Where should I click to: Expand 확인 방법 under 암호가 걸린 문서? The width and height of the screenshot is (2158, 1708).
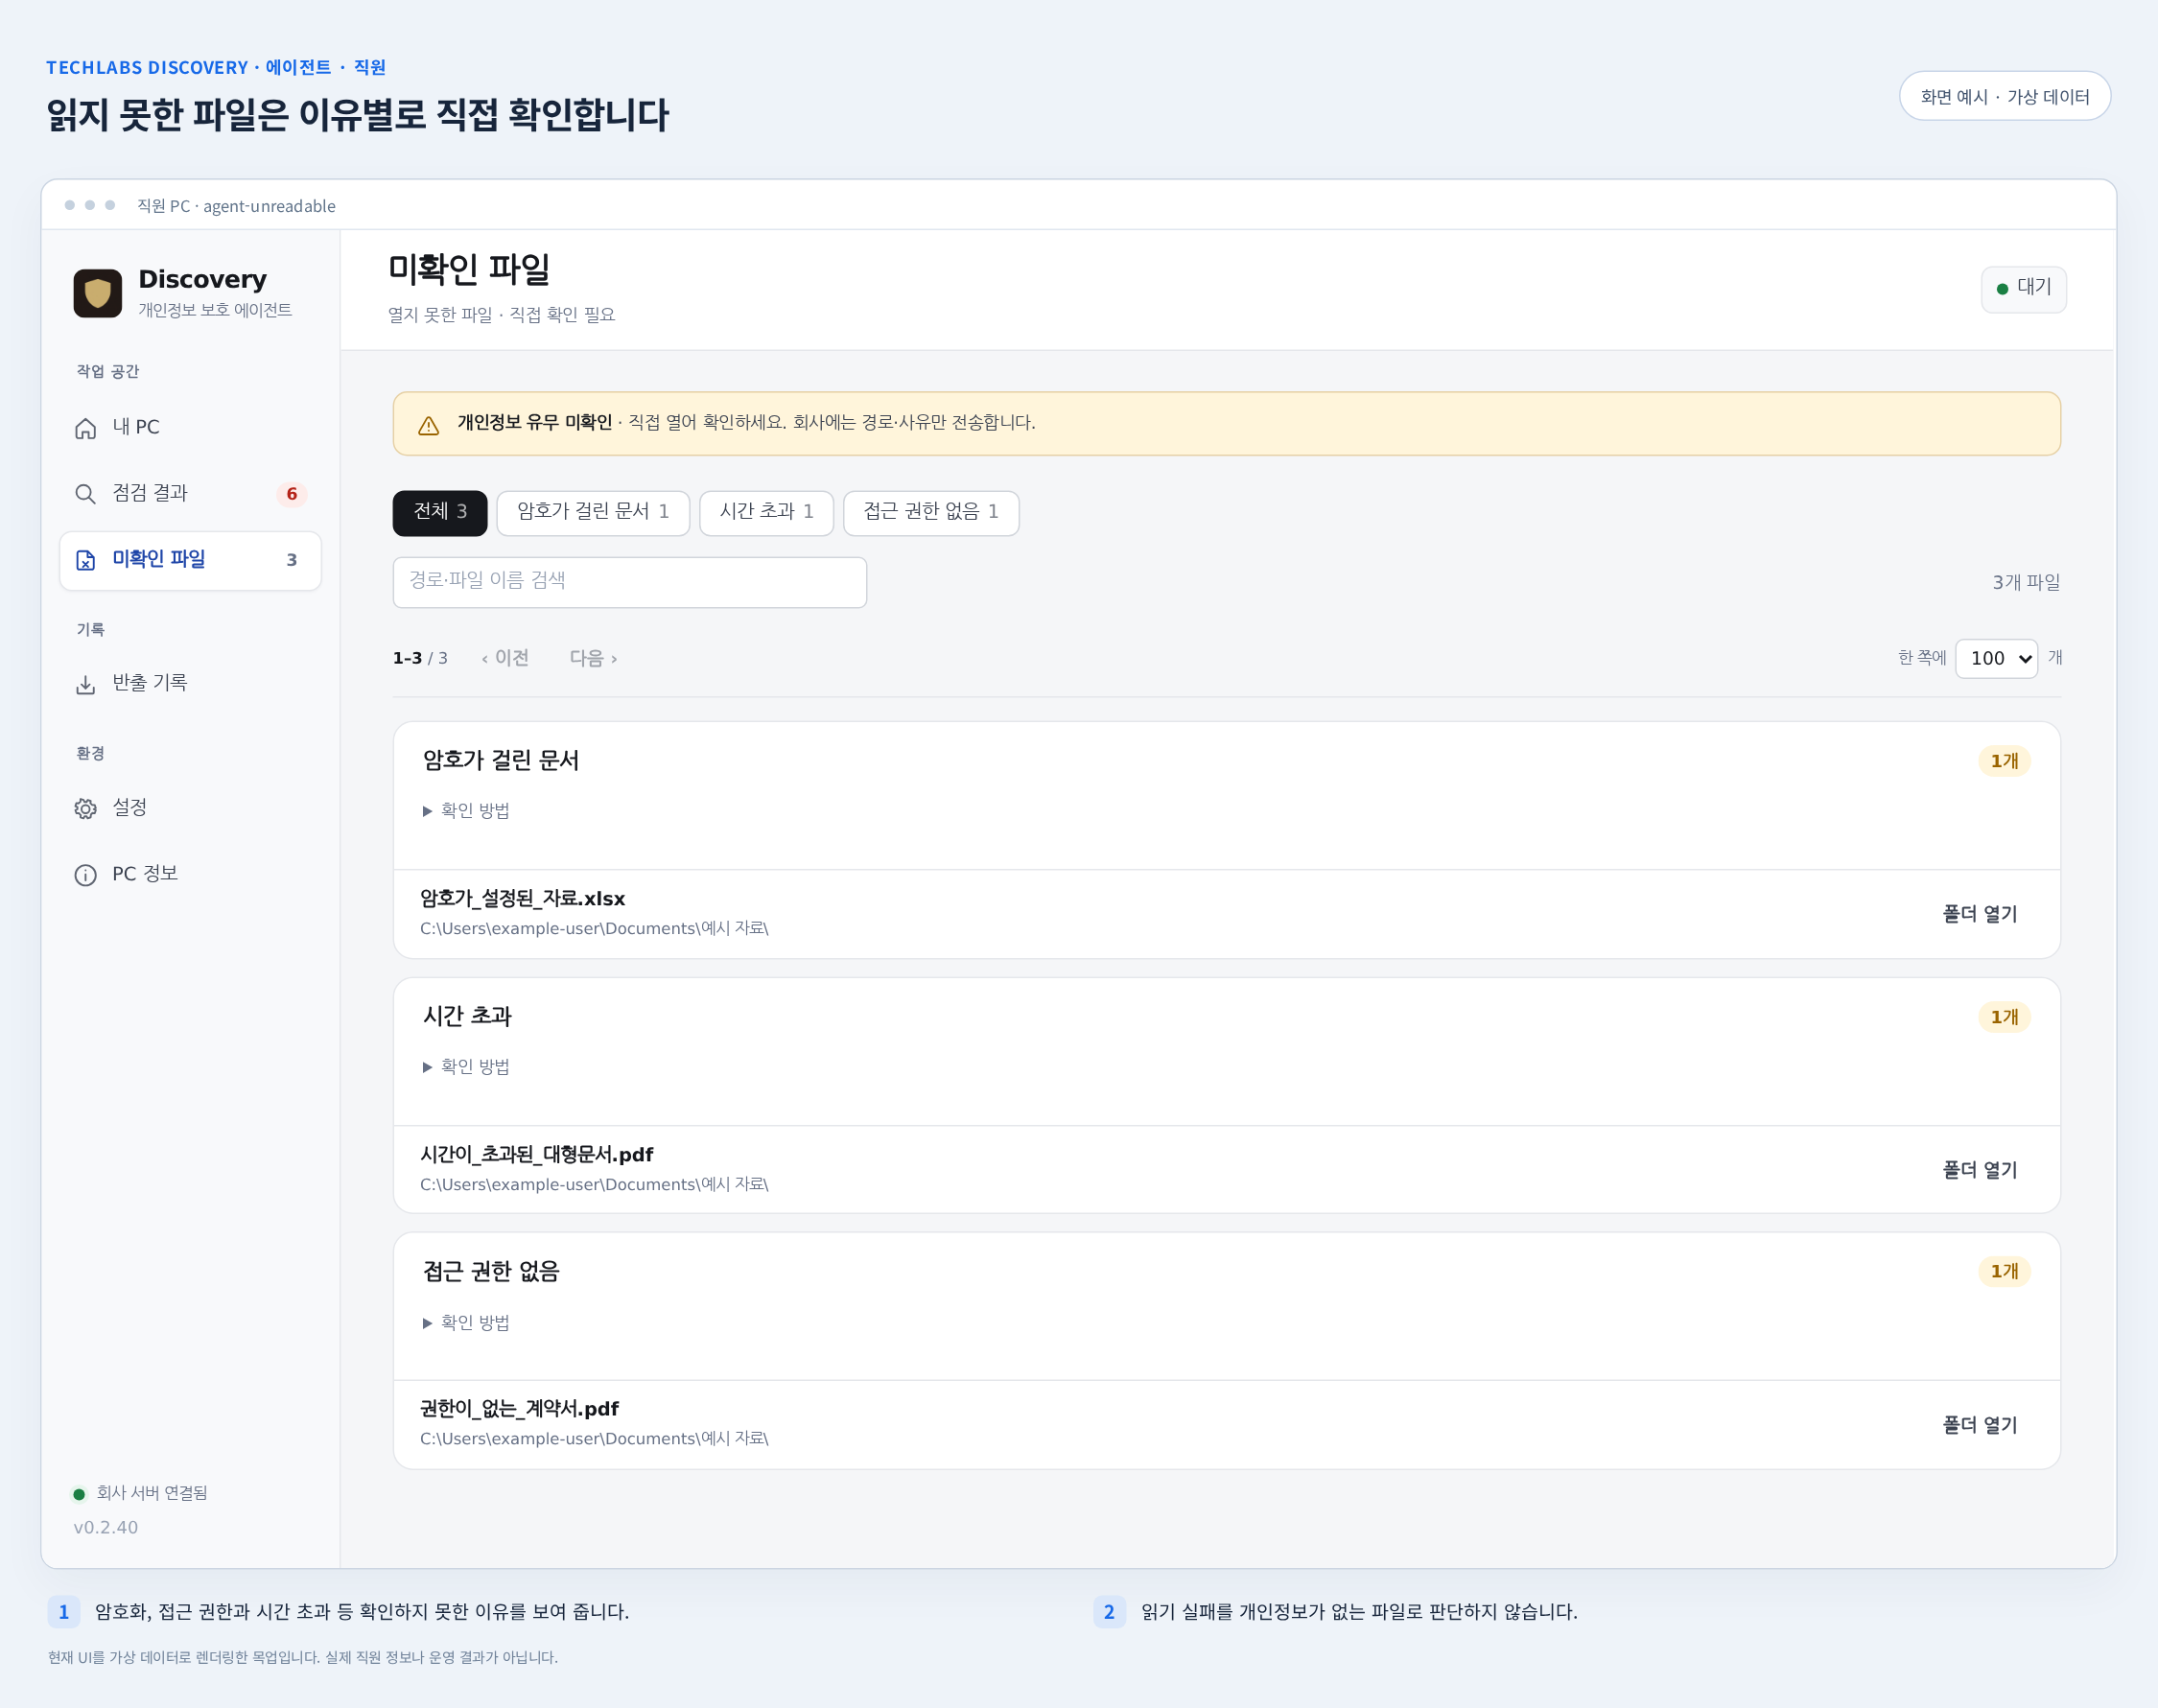[x=466, y=810]
